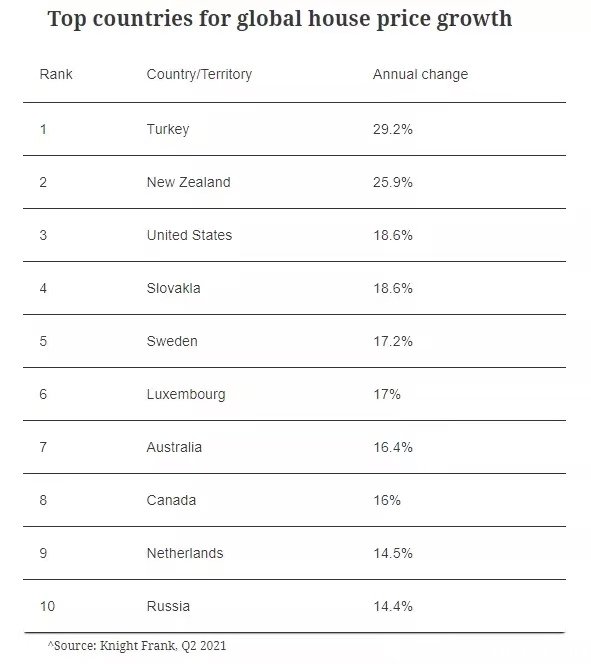
Task: Click the 17.2% annual change value
Action: [392, 341]
